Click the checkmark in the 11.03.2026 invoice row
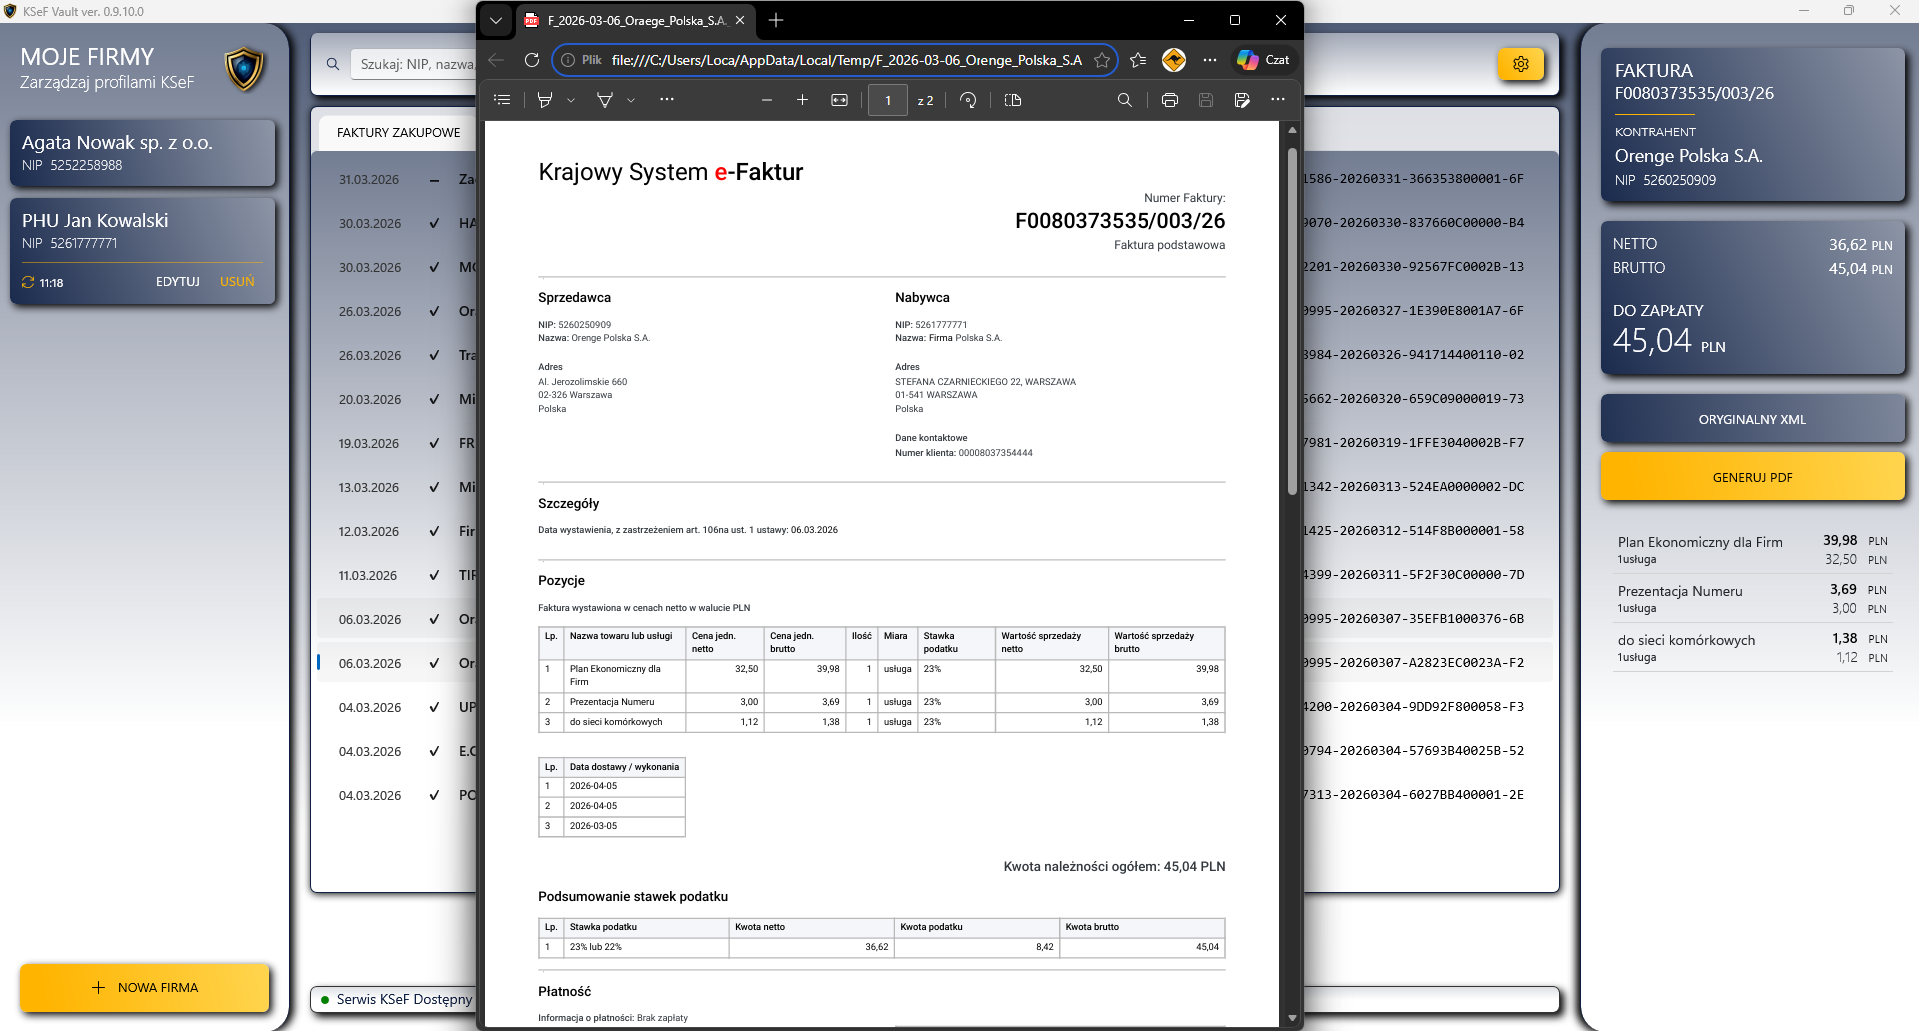The image size is (1919, 1031). (x=434, y=575)
